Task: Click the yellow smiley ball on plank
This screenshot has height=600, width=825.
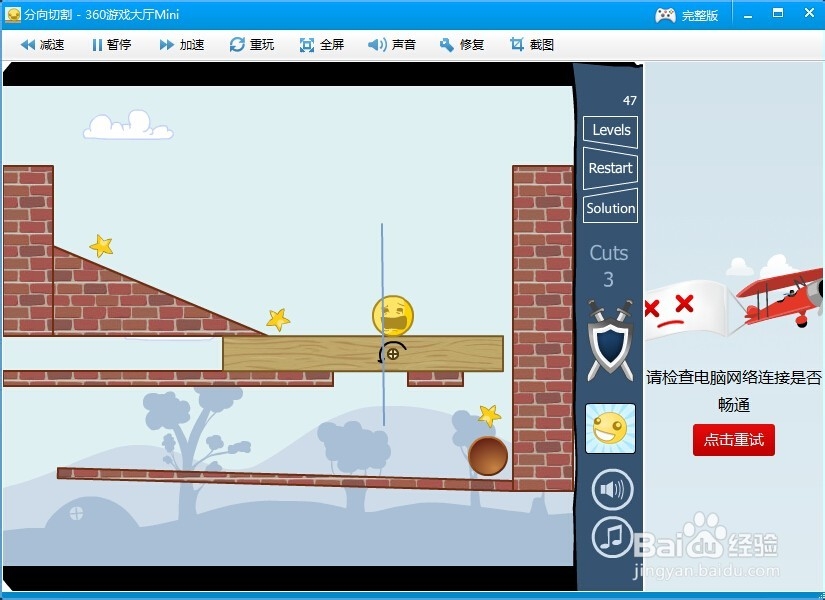Action: [x=393, y=316]
